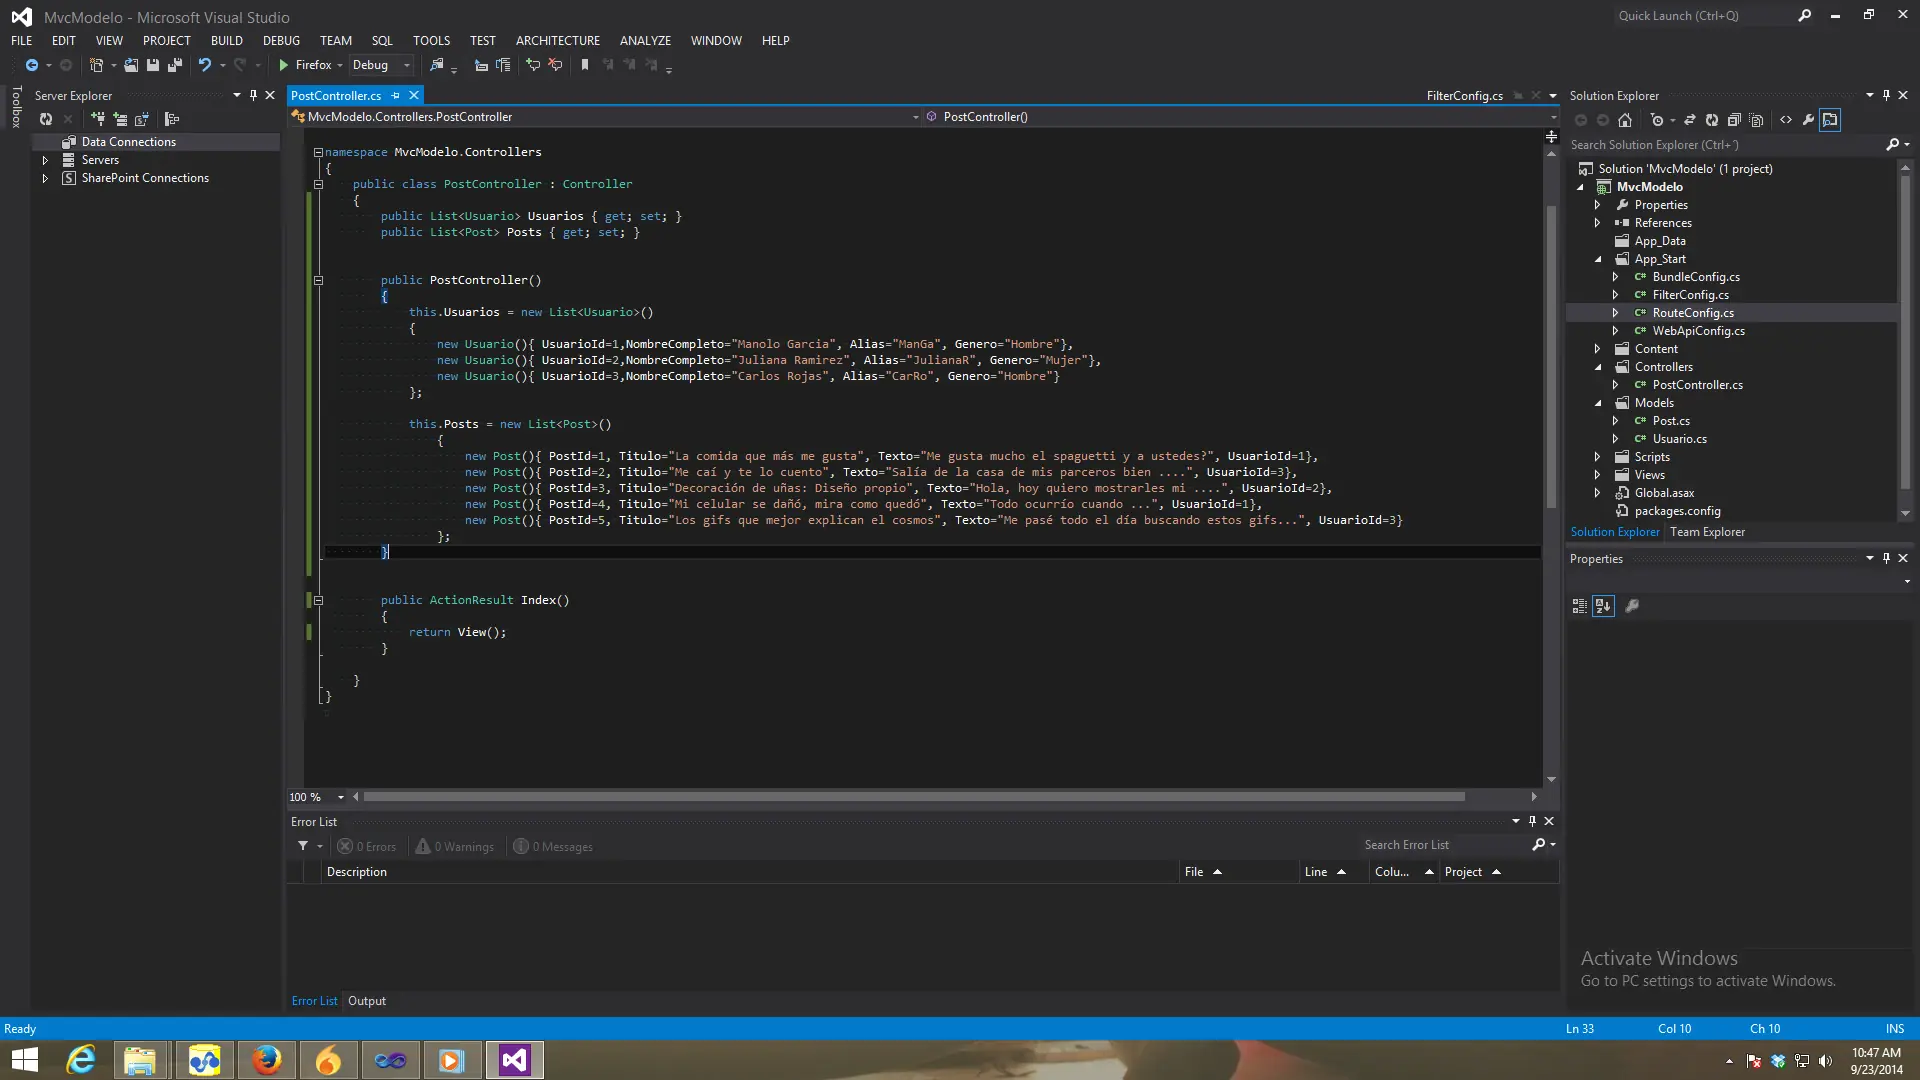The width and height of the screenshot is (1920, 1080).
Task: Click View Code icon in Solution Explorer
Action: (x=1786, y=120)
